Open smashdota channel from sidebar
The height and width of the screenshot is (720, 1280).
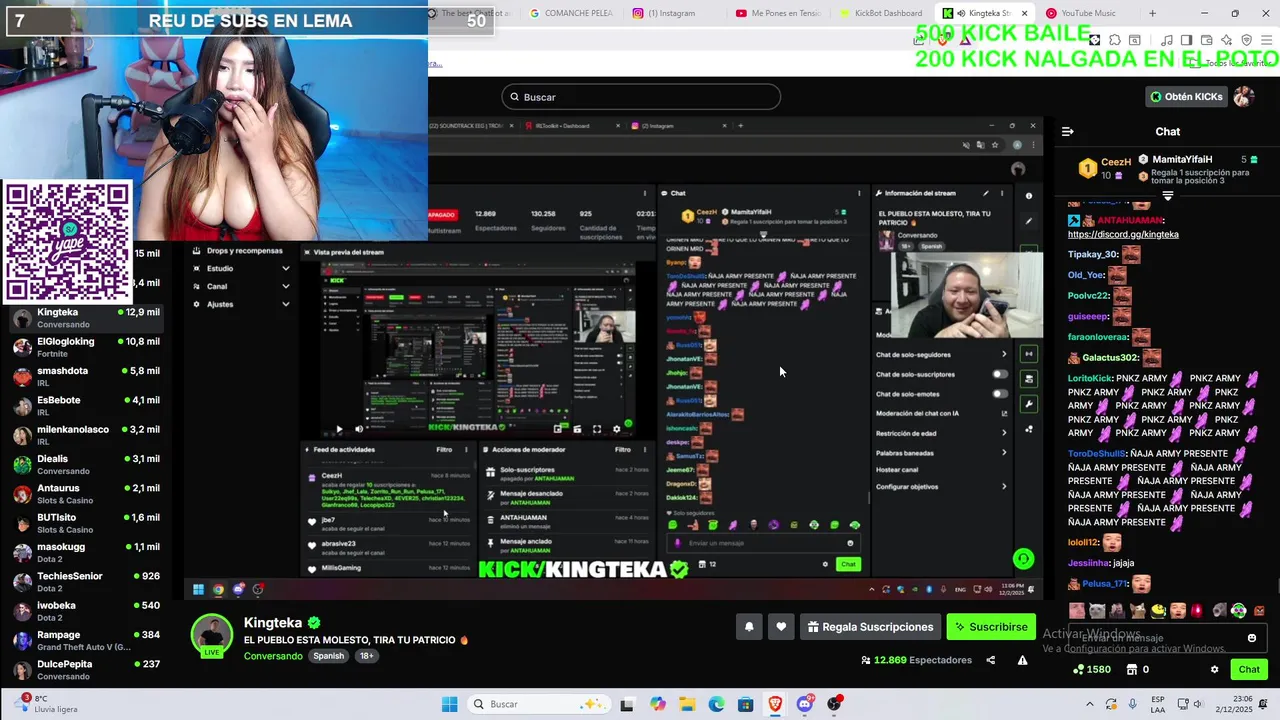[85, 376]
